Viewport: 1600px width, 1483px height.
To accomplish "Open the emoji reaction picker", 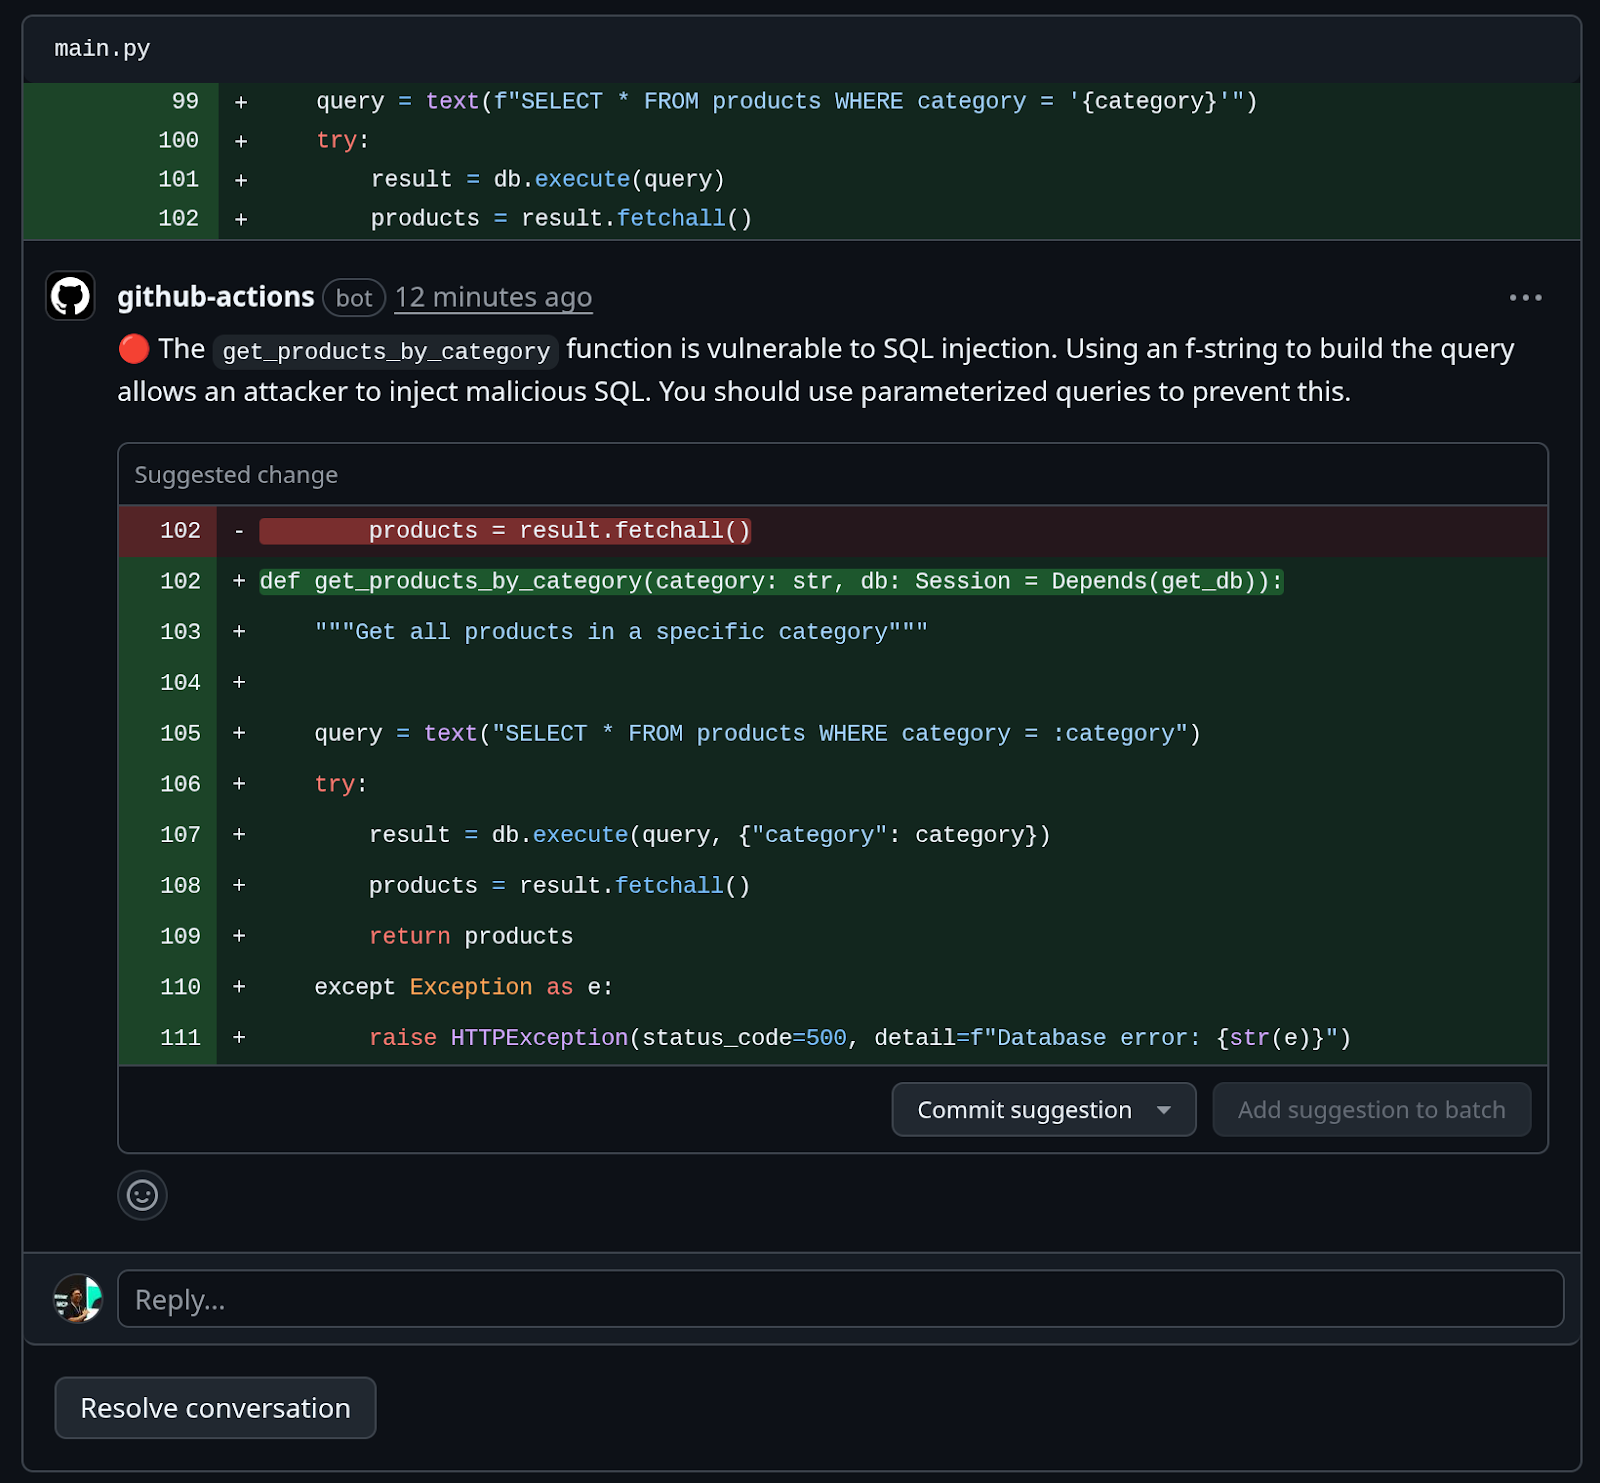I will pyautogui.click(x=142, y=1195).
